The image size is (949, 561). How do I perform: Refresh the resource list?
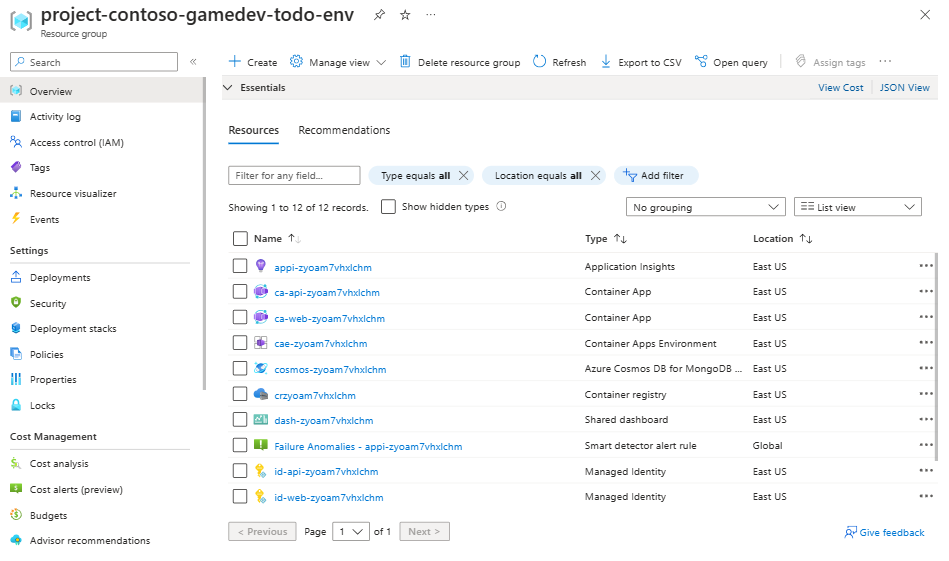click(559, 62)
